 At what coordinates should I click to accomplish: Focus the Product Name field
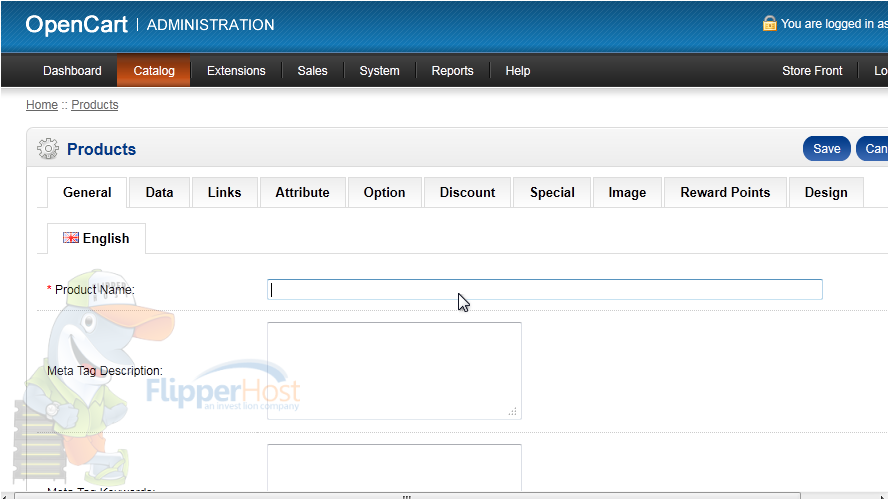point(545,290)
